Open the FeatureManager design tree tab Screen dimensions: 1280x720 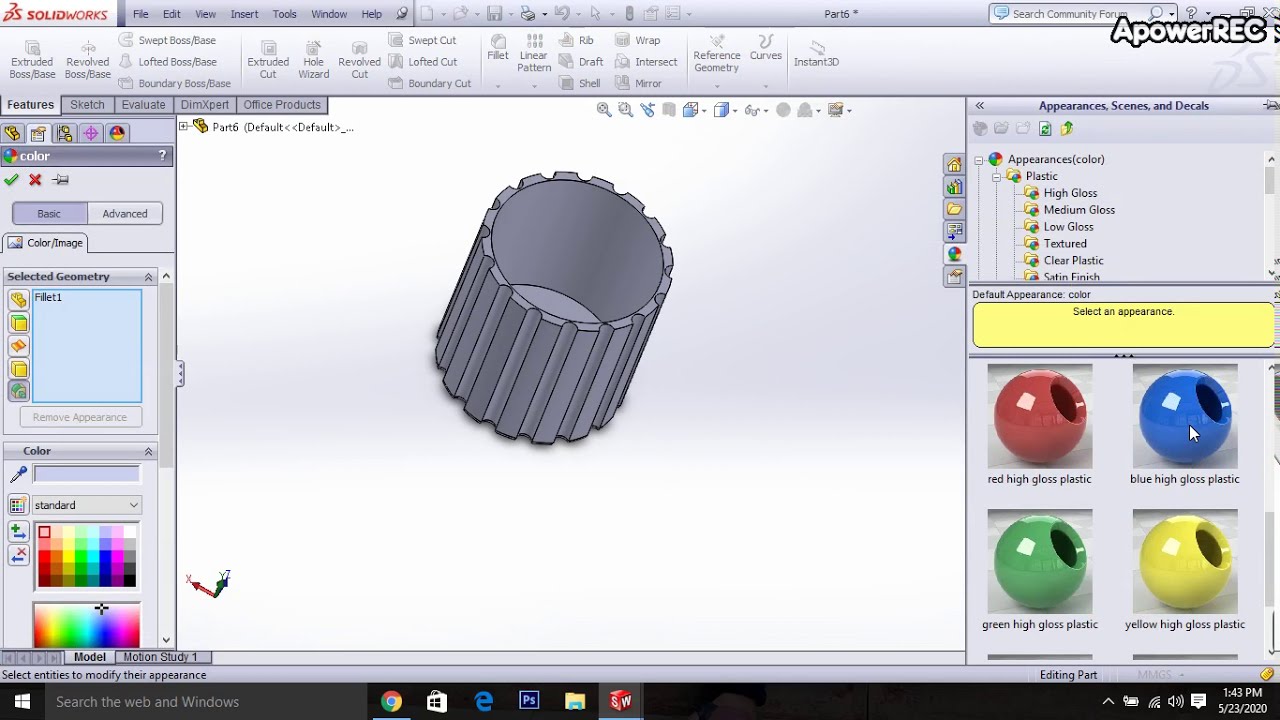(x=12, y=133)
